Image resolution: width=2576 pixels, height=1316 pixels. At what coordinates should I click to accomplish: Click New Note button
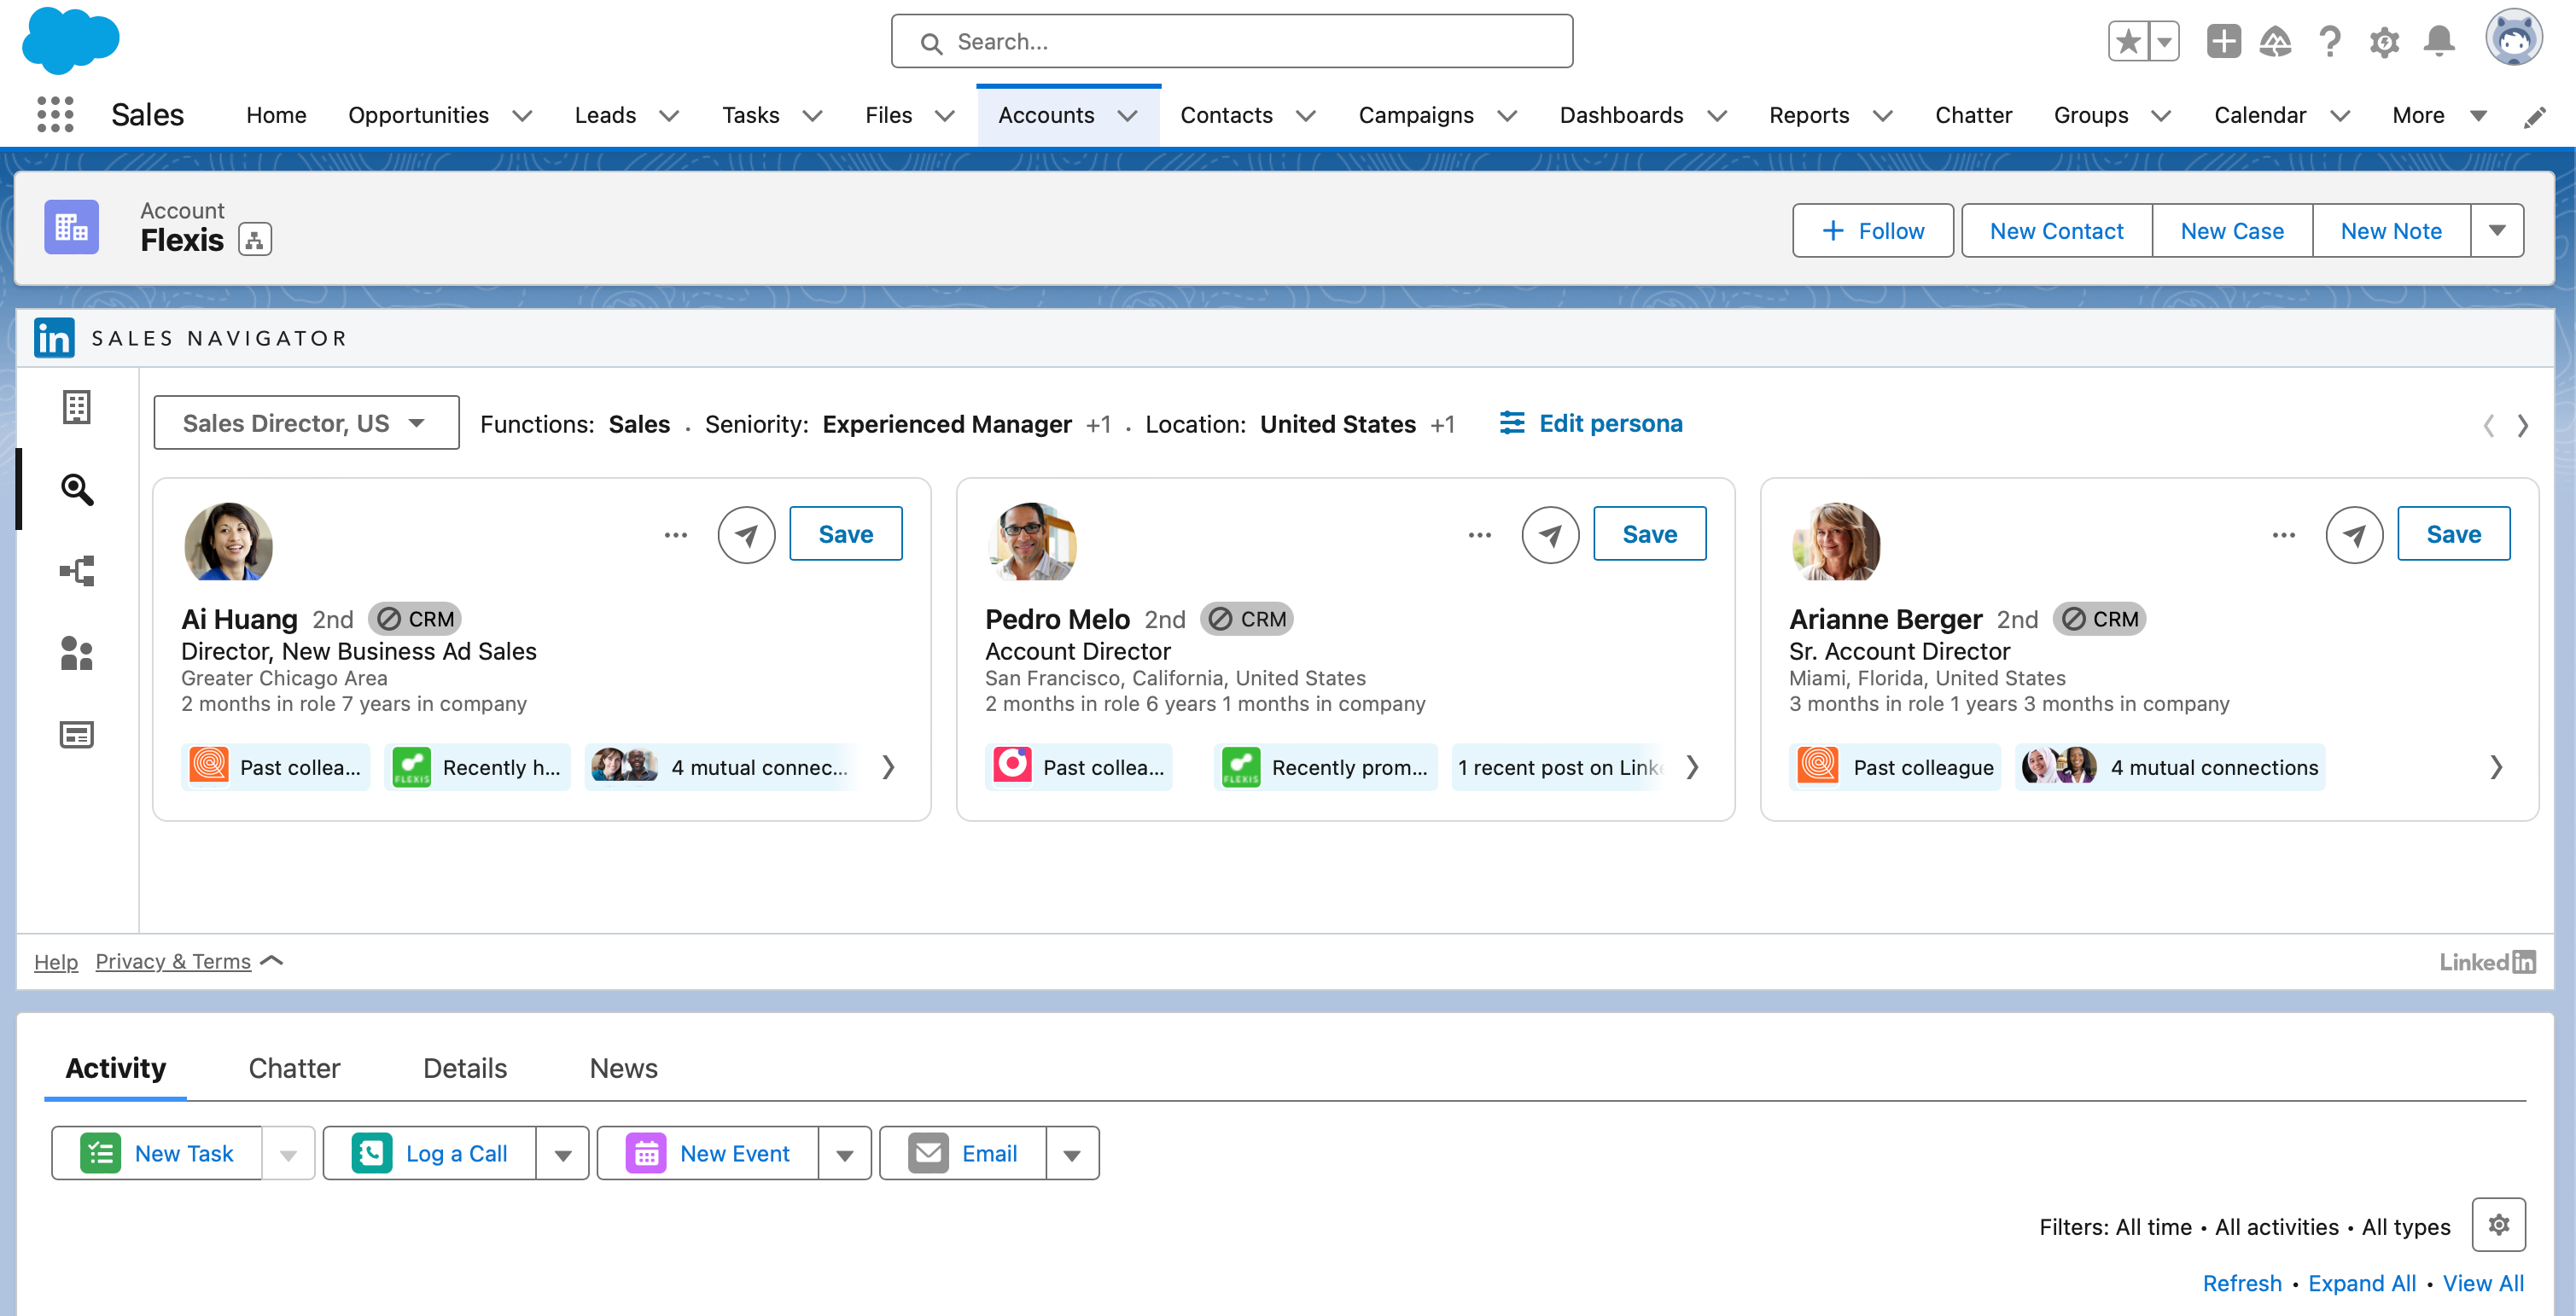point(2391,231)
